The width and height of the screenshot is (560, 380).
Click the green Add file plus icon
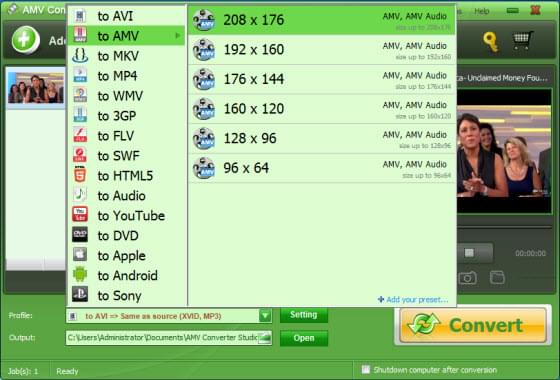tap(25, 40)
